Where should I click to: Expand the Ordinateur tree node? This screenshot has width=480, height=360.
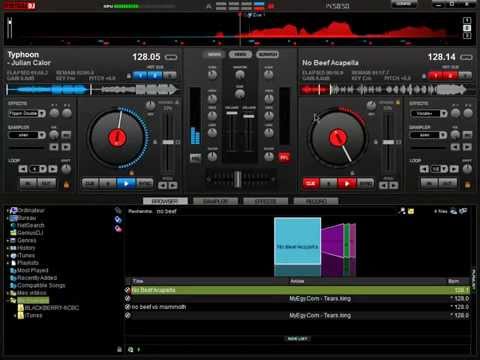click(x=7, y=211)
